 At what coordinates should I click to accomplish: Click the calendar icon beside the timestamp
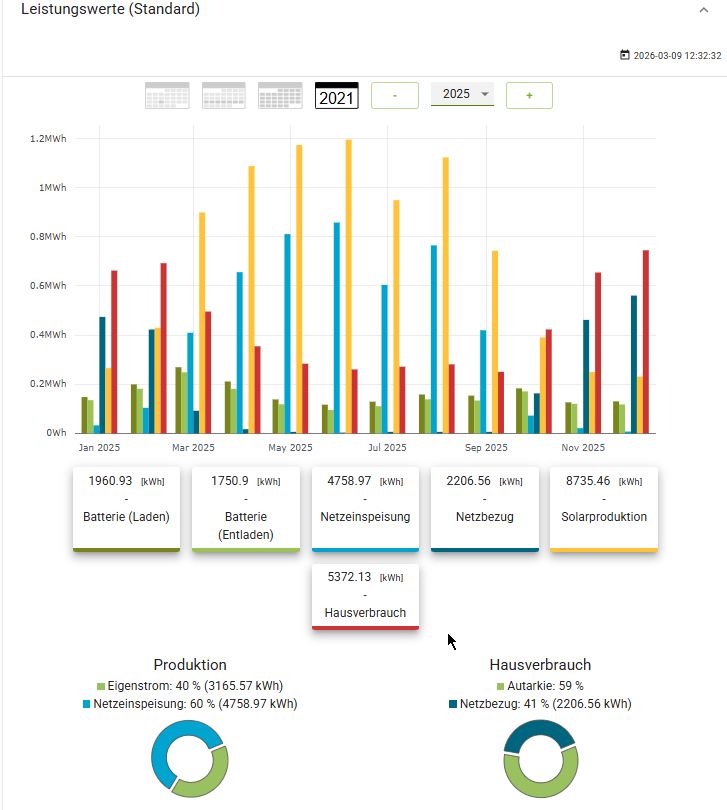[625, 56]
